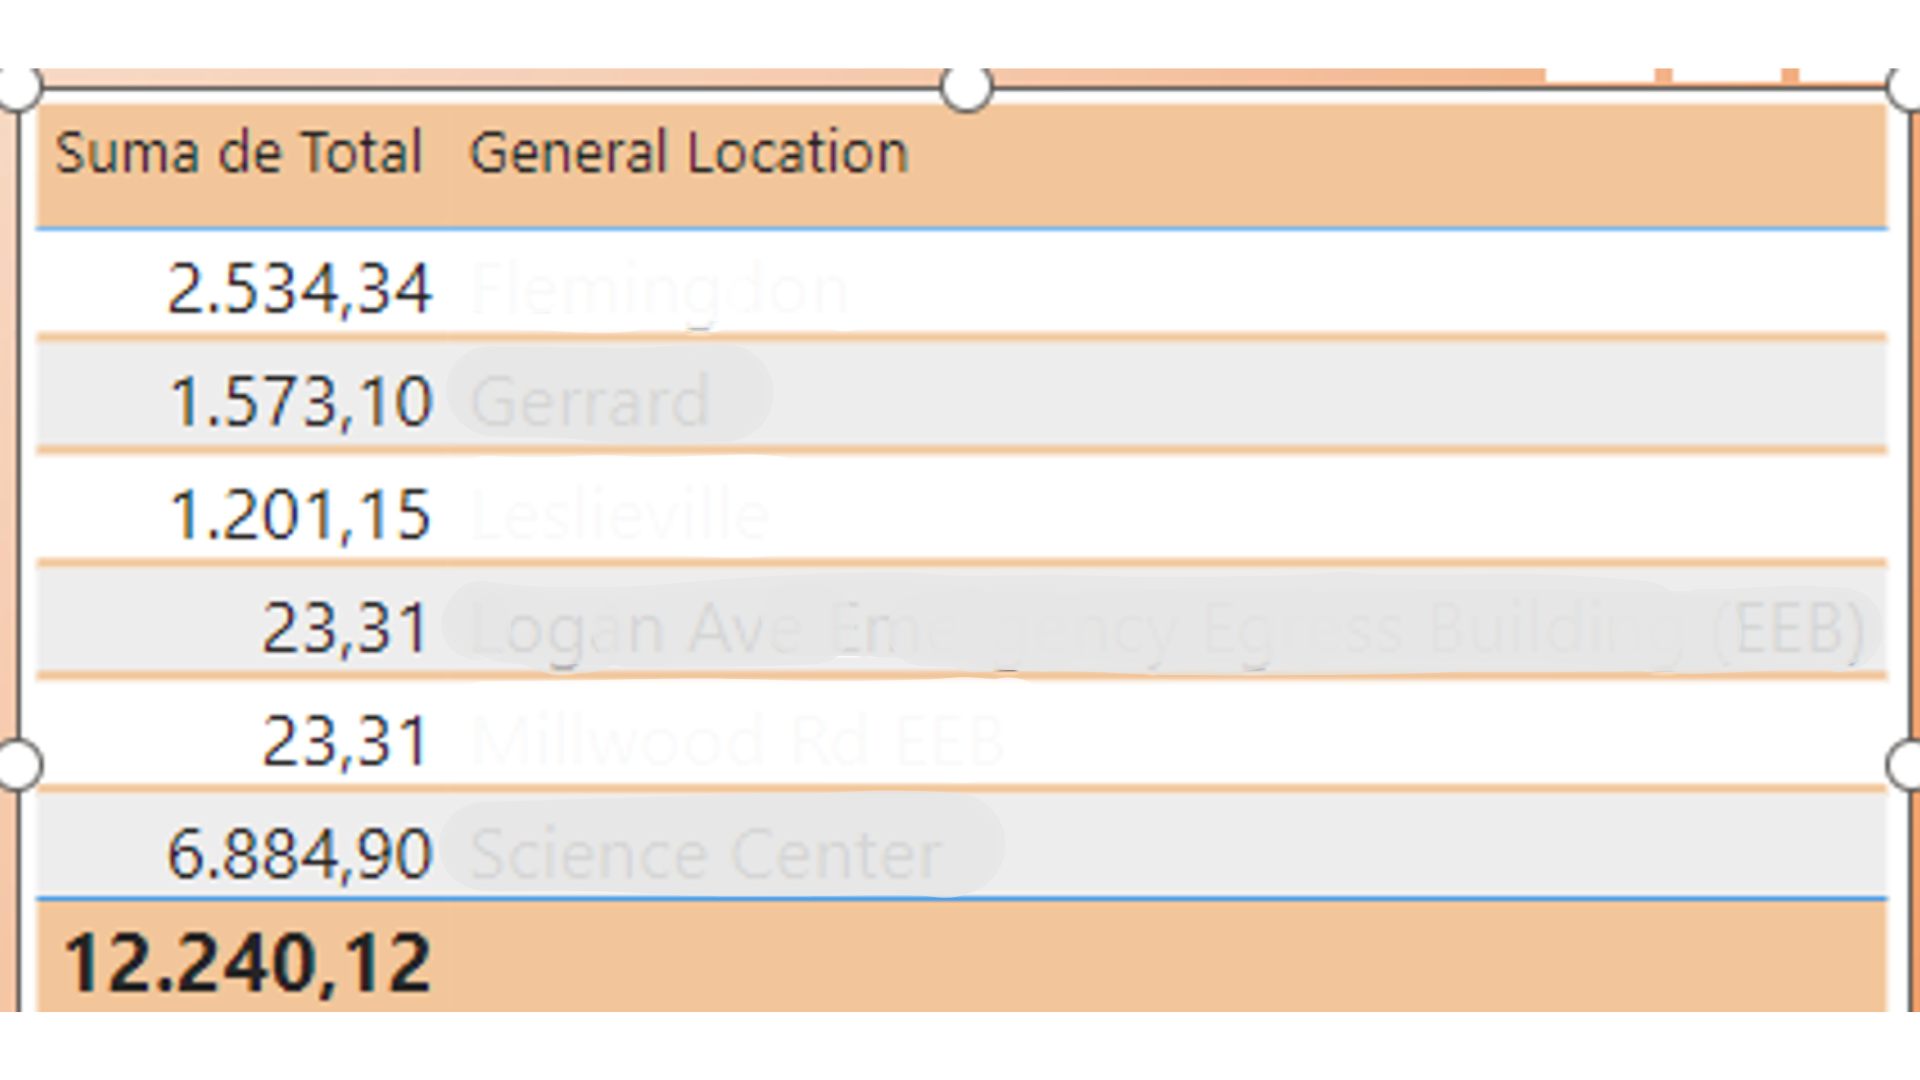Select the 1.573,10 value cell
This screenshot has height=1080, width=1920.
point(301,402)
